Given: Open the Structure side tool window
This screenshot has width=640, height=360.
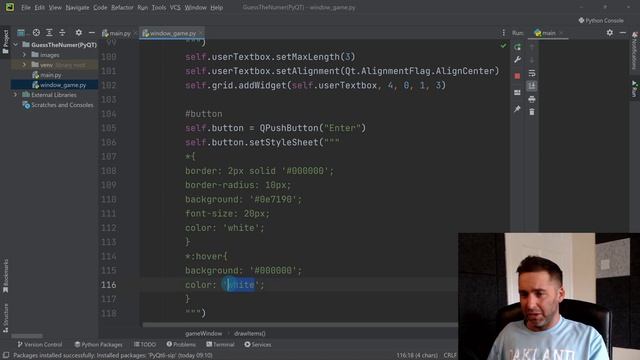Looking at the screenshot, I should click(5, 317).
